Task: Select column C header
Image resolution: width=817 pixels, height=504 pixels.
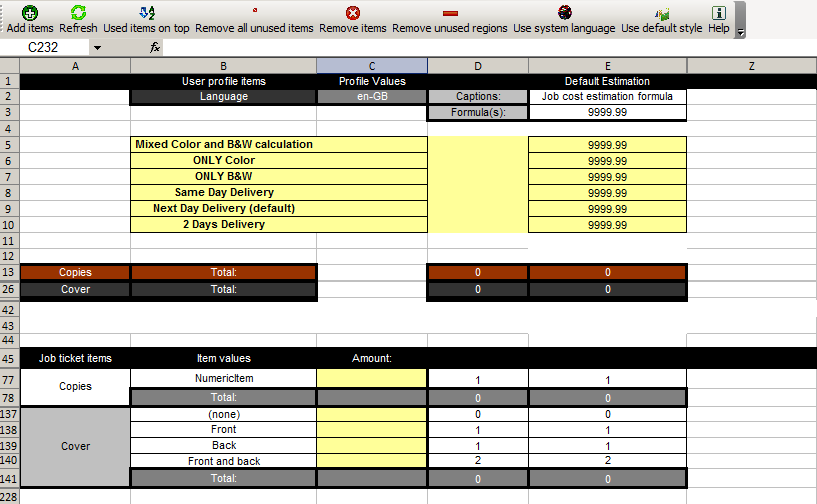Action: [x=372, y=65]
